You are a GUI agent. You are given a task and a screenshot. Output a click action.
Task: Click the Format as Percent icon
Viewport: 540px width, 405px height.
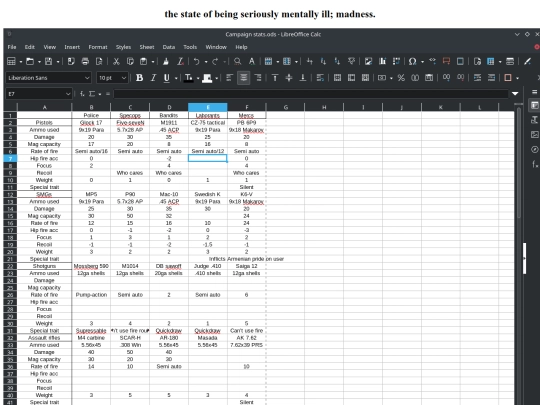[401, 78]
